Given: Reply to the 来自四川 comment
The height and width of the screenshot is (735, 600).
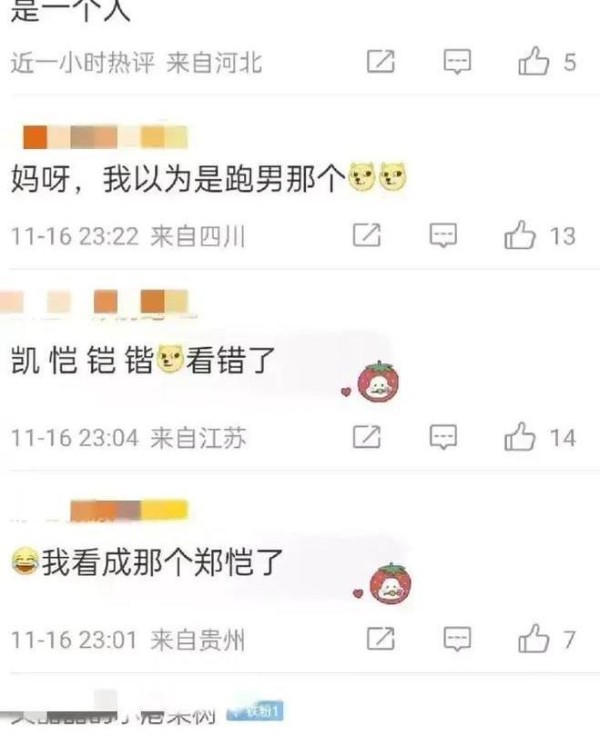Looking at the screenshot, I should [x=443, y=235].
